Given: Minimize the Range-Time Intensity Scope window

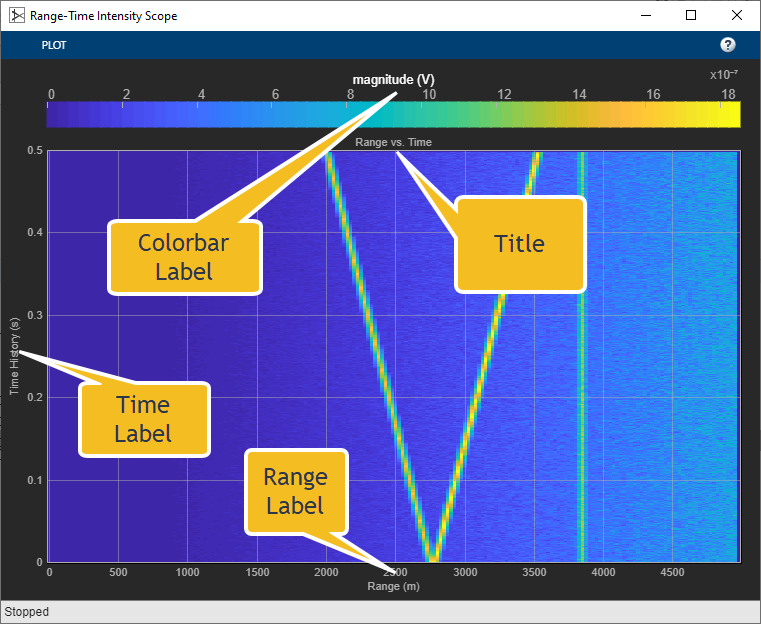Looking at the screenshot, I should point(645,16).
